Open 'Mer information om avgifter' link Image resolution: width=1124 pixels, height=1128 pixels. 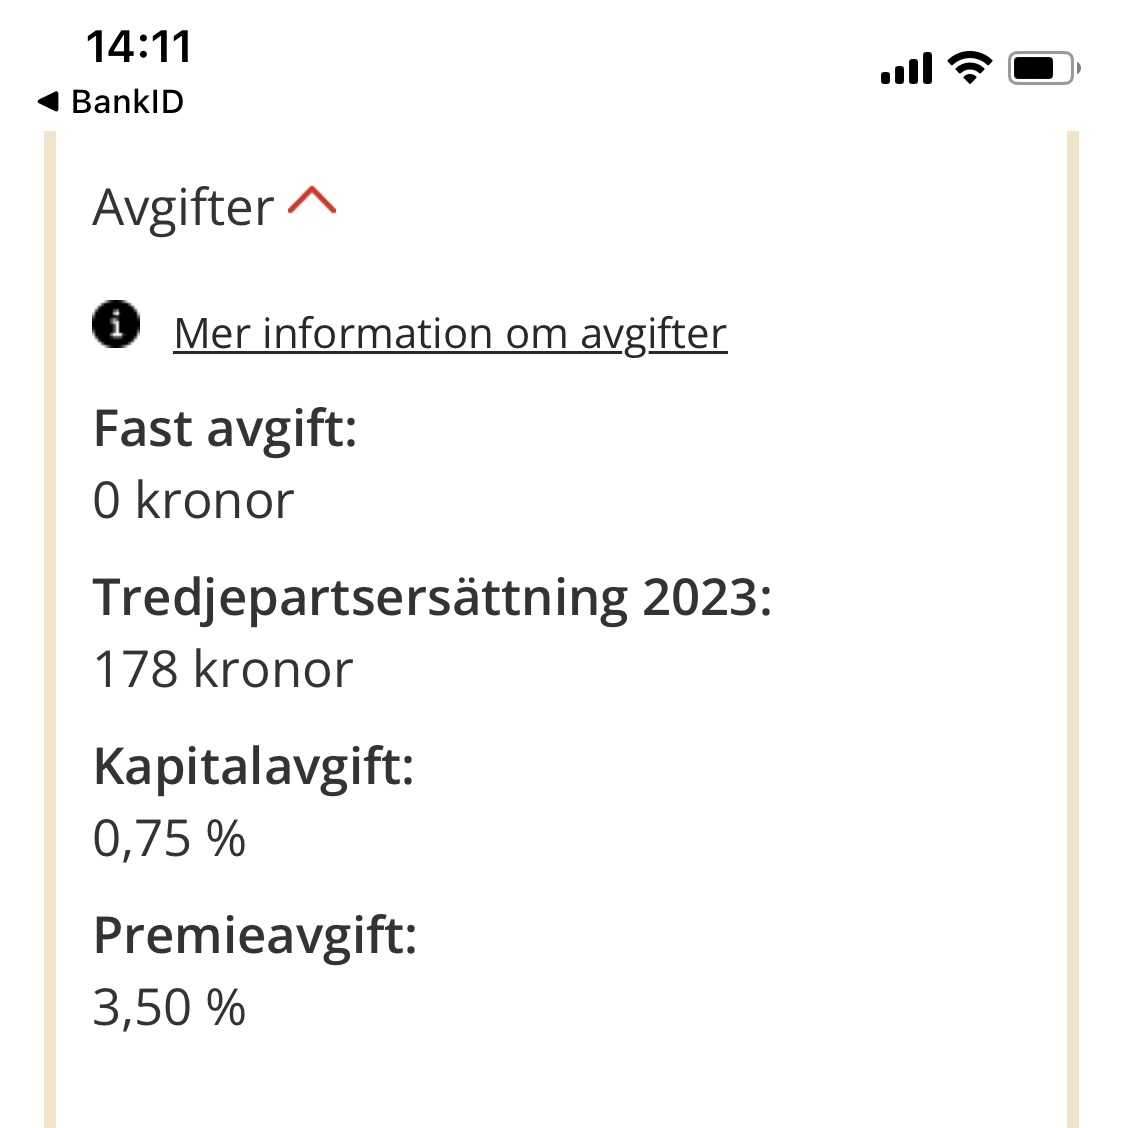[450, 334]
